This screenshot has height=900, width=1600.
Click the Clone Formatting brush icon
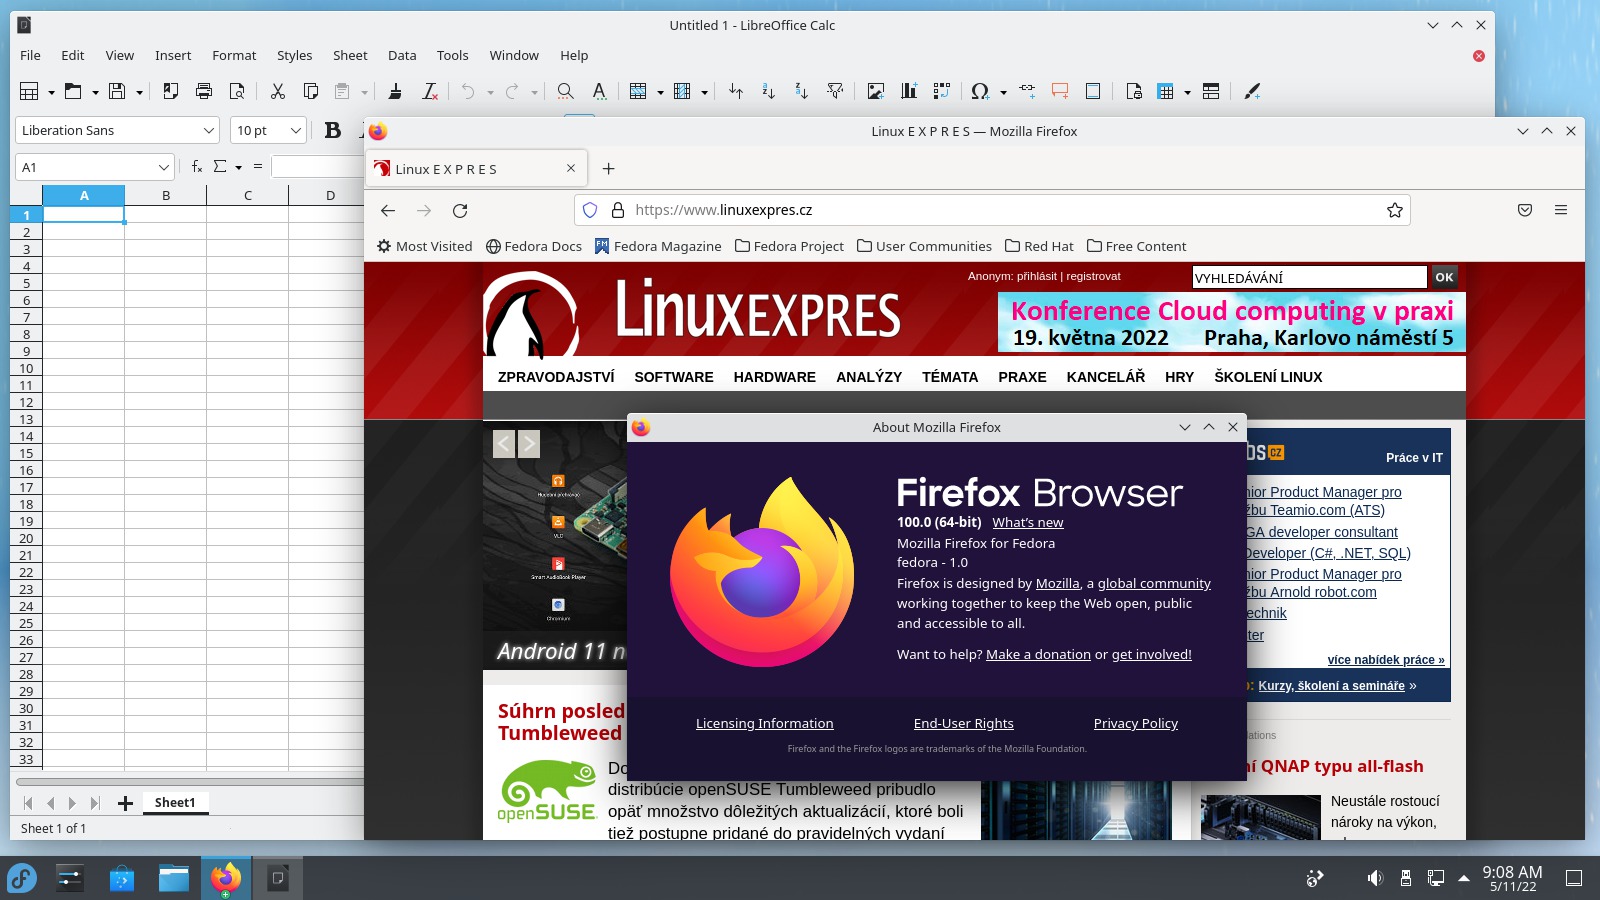tap(395, 91)
